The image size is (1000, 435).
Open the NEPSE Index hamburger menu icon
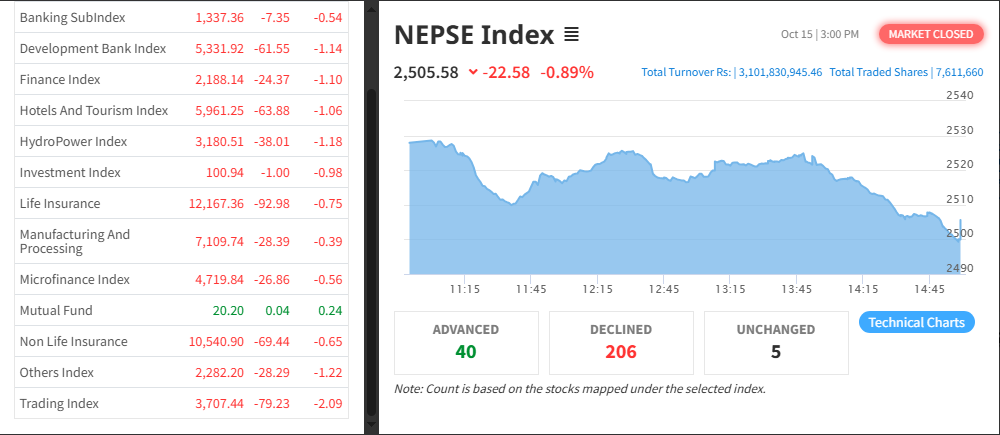(x=571, y=35)
